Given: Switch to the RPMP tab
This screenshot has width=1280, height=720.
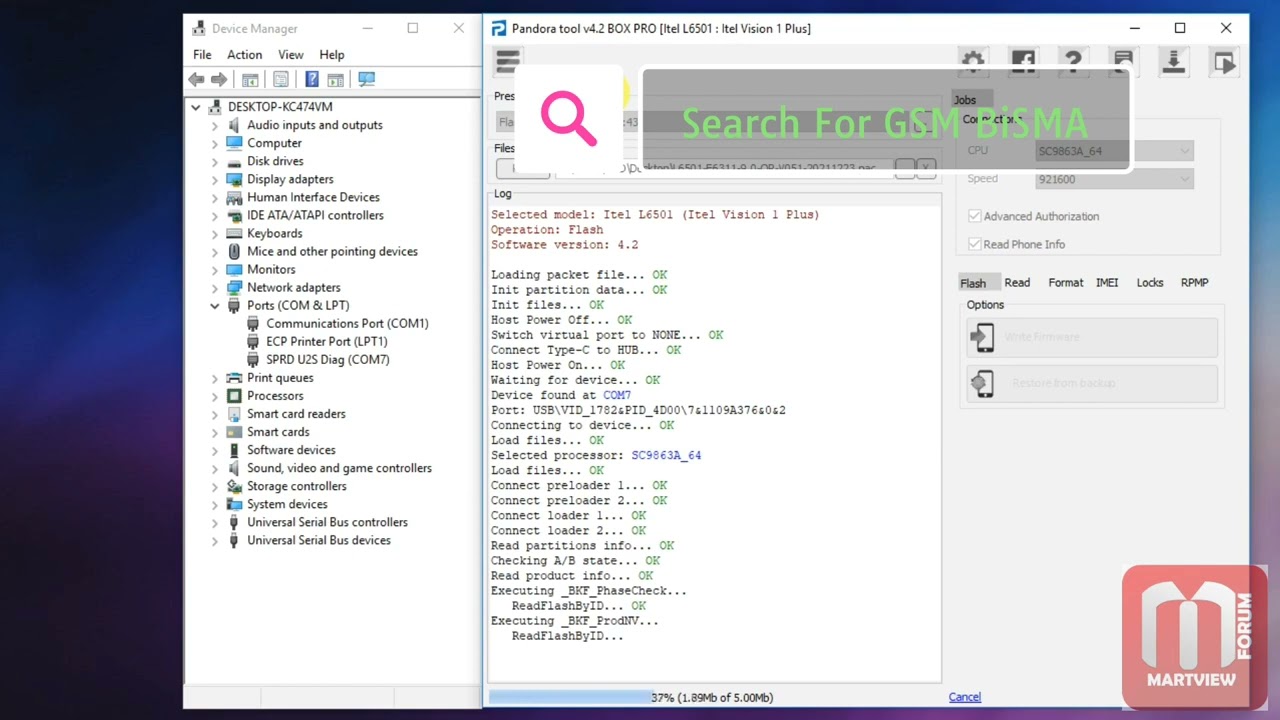Looking at the screenshot, I should tap(1195, 283).
